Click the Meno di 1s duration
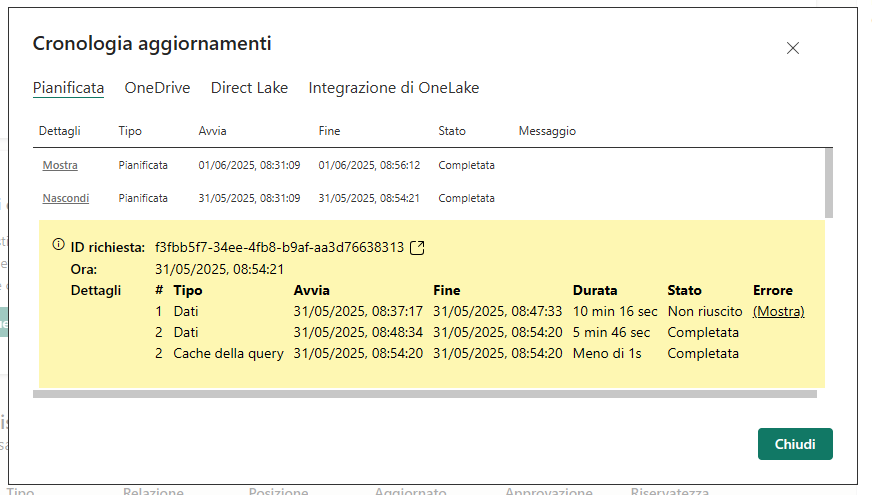 (x=607, y=354)
